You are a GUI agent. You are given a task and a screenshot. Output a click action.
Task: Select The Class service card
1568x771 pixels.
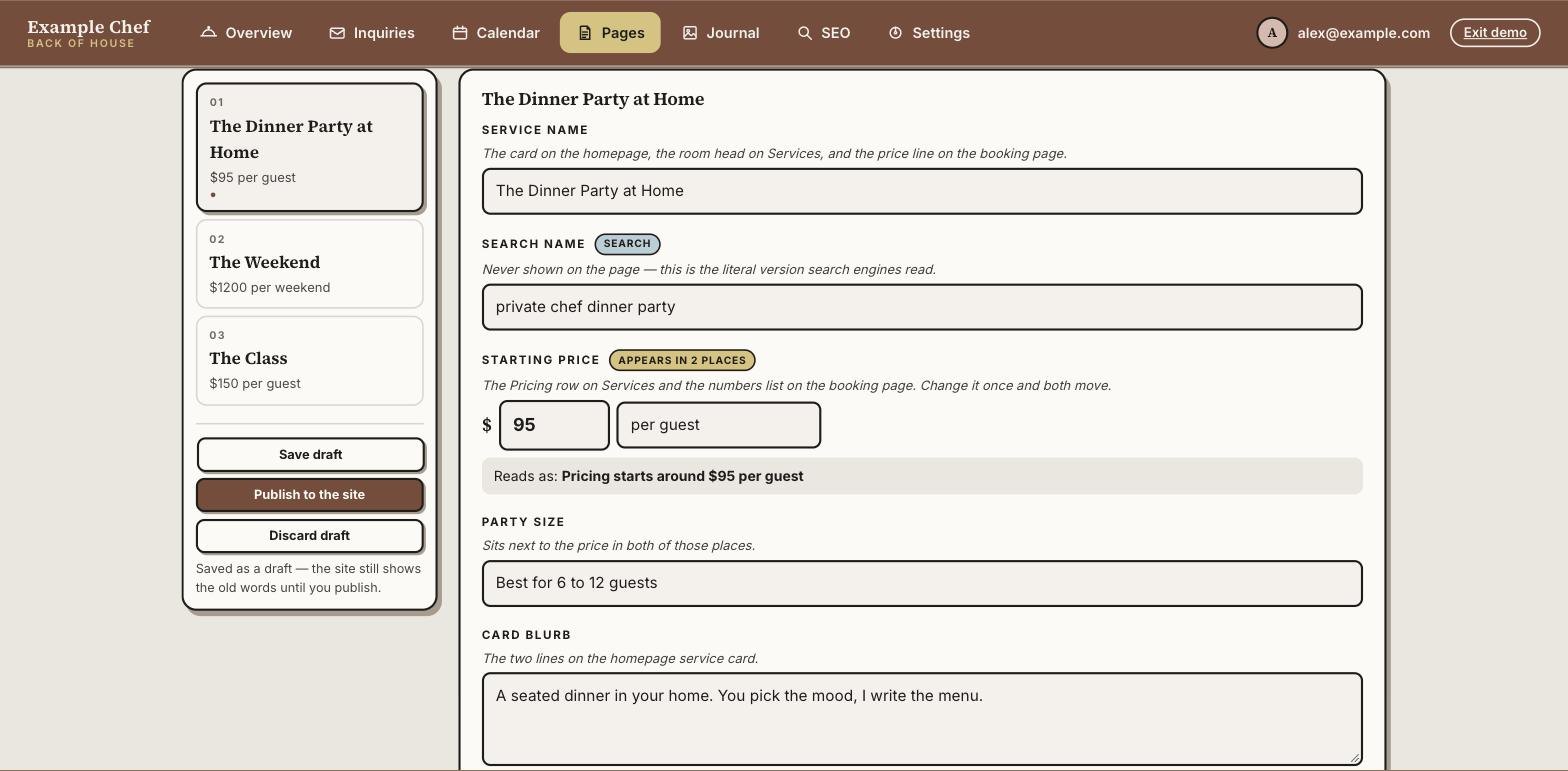[x=310, y=361]
